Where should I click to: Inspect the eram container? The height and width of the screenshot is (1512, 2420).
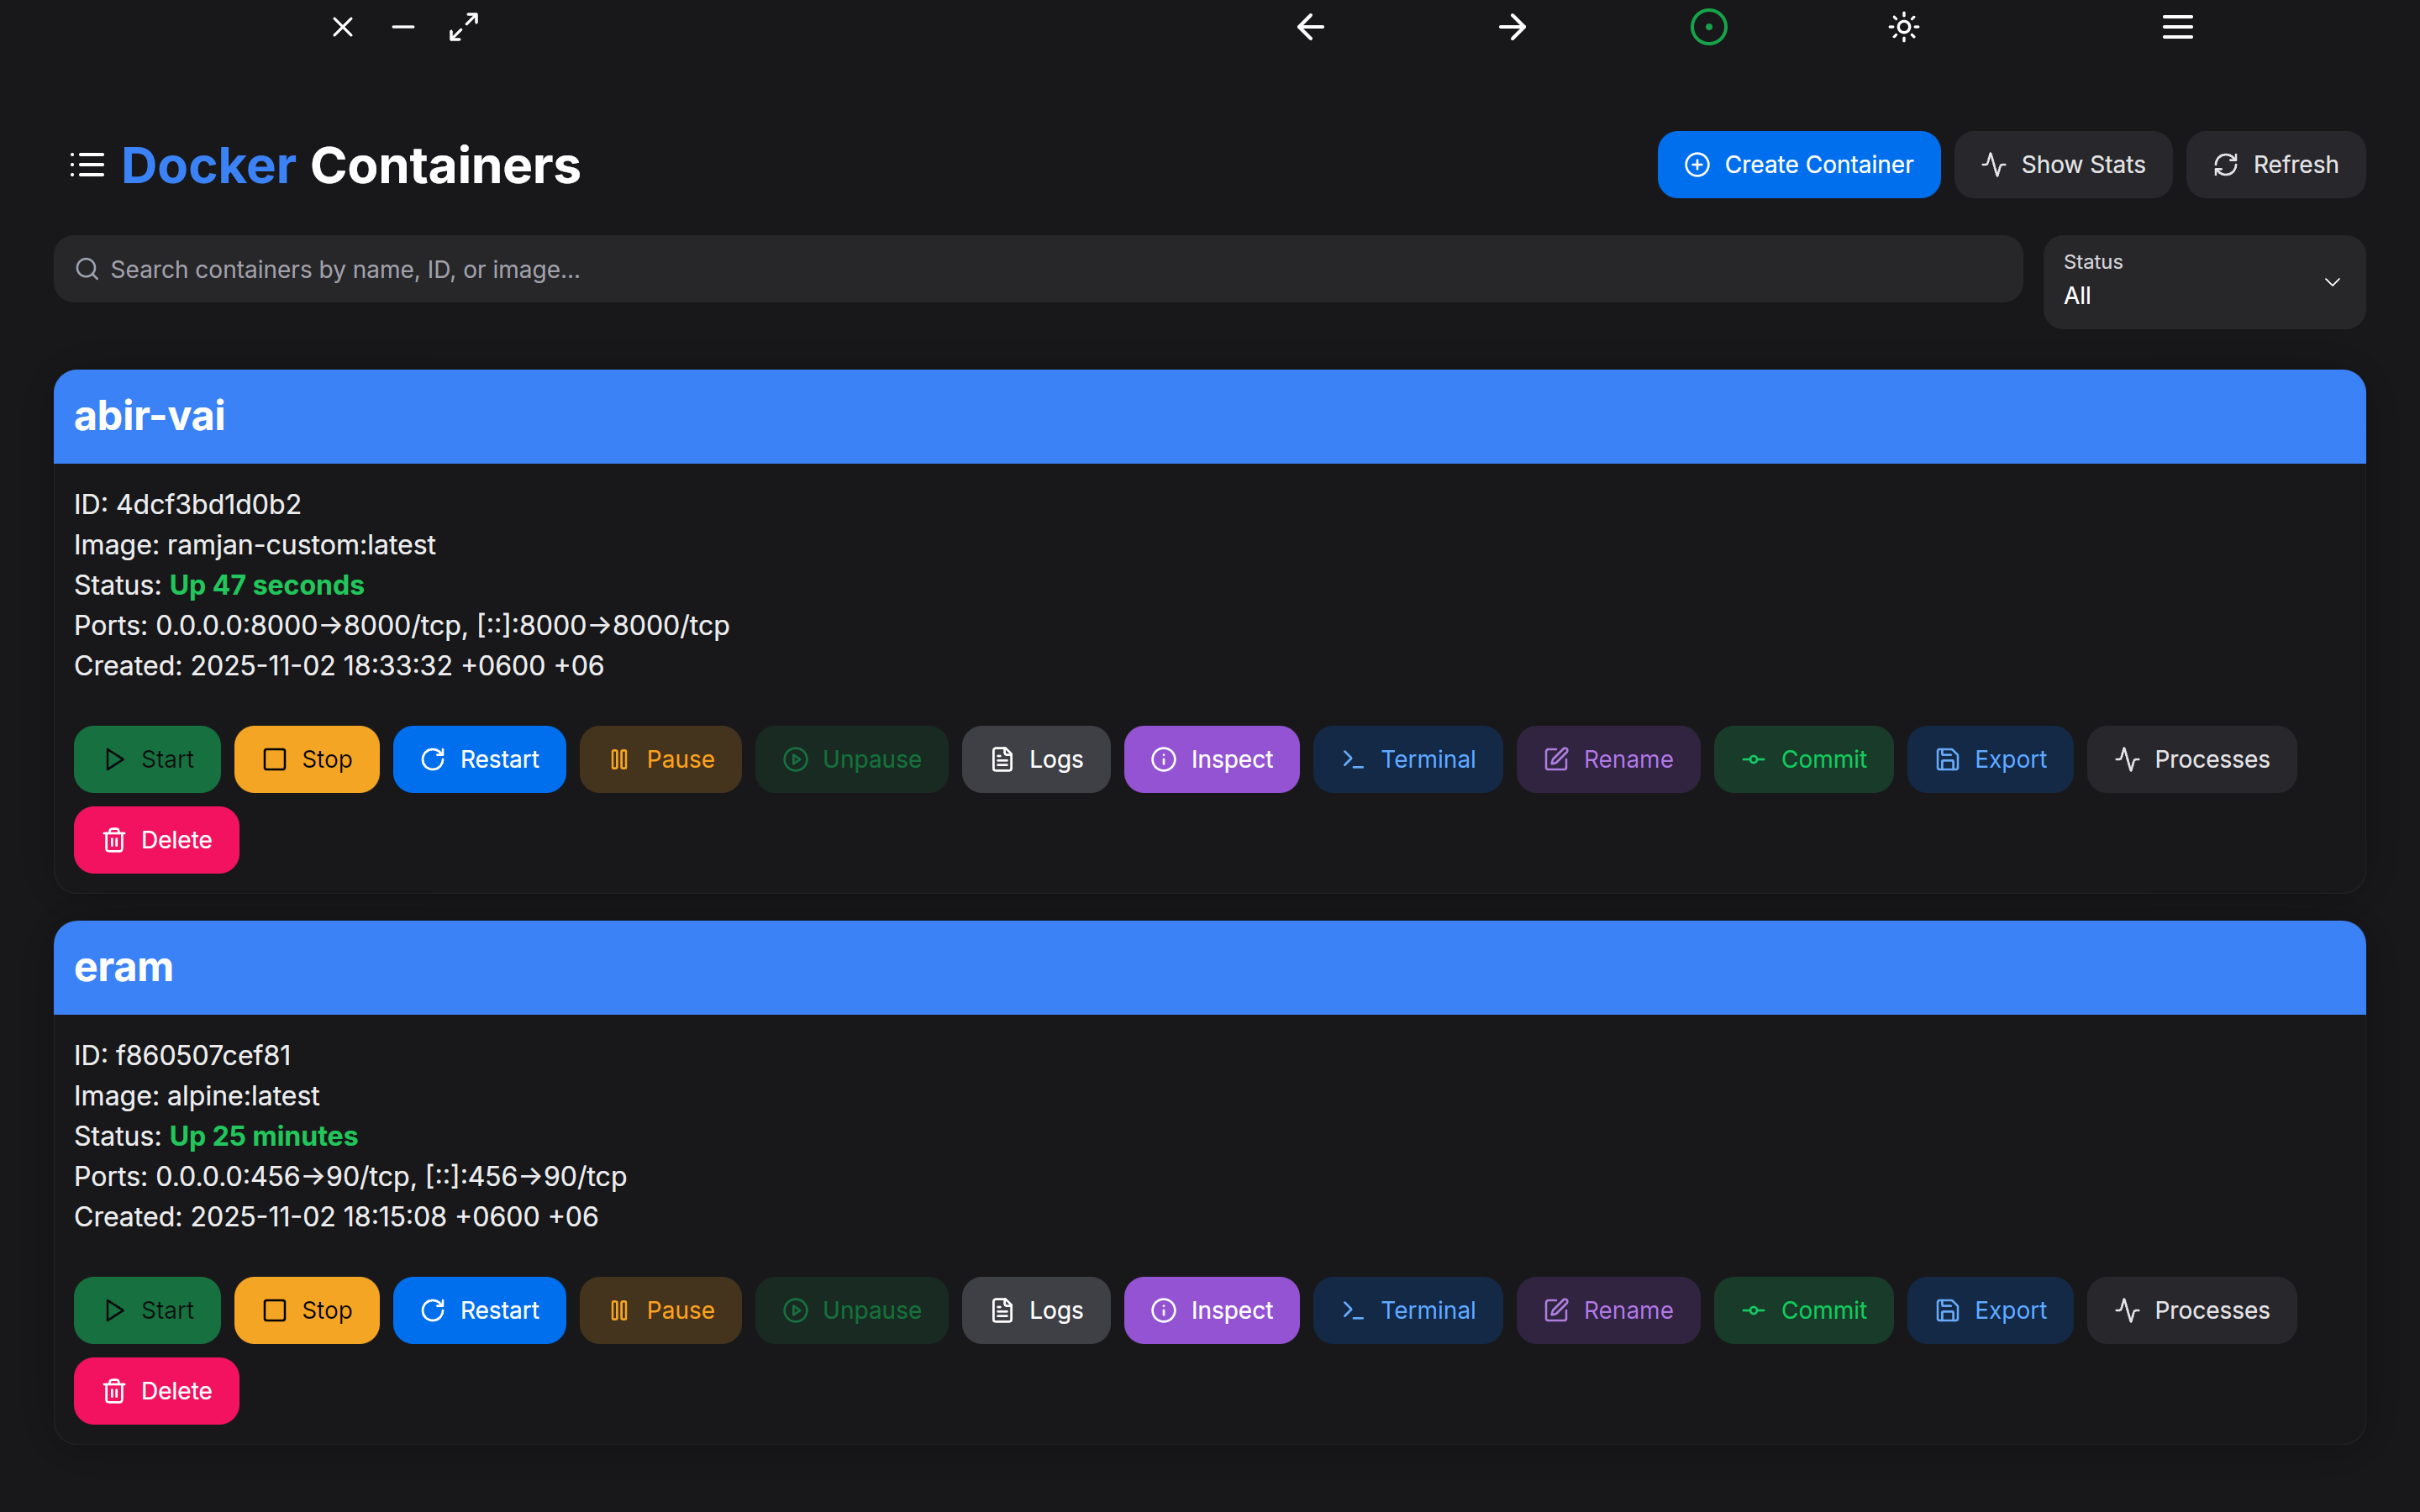point(1211,1310)
